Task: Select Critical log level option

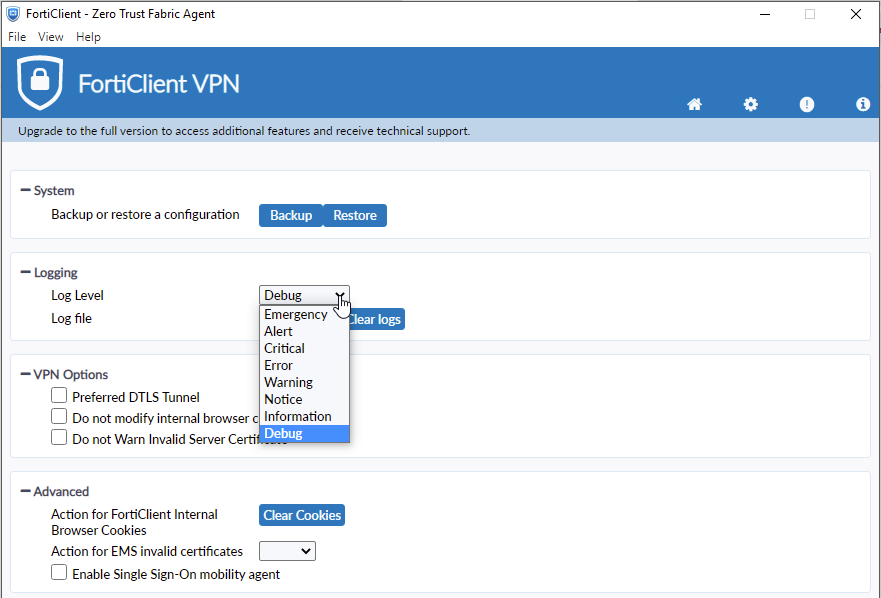Action: (x=304, y=348)
